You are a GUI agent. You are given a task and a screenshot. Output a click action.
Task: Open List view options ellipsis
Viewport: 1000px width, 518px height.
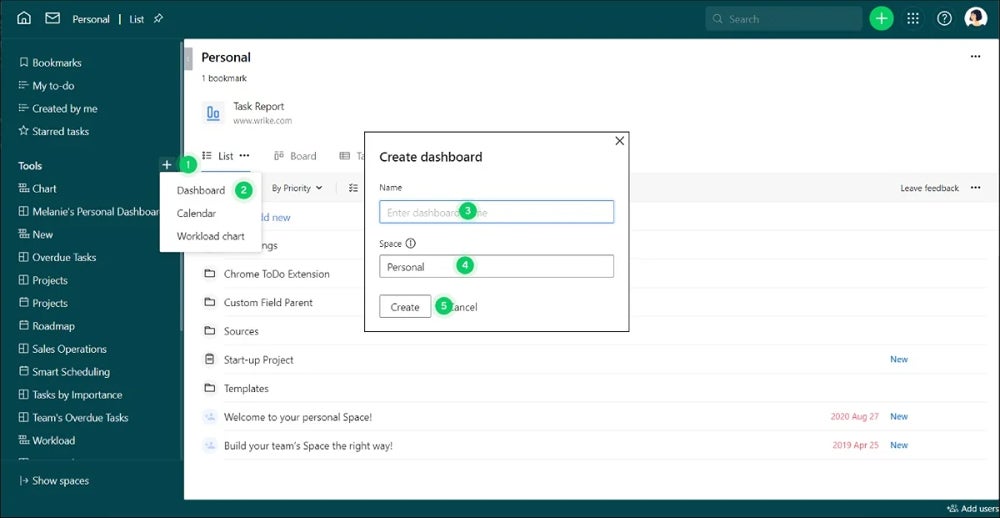[244, 156]
